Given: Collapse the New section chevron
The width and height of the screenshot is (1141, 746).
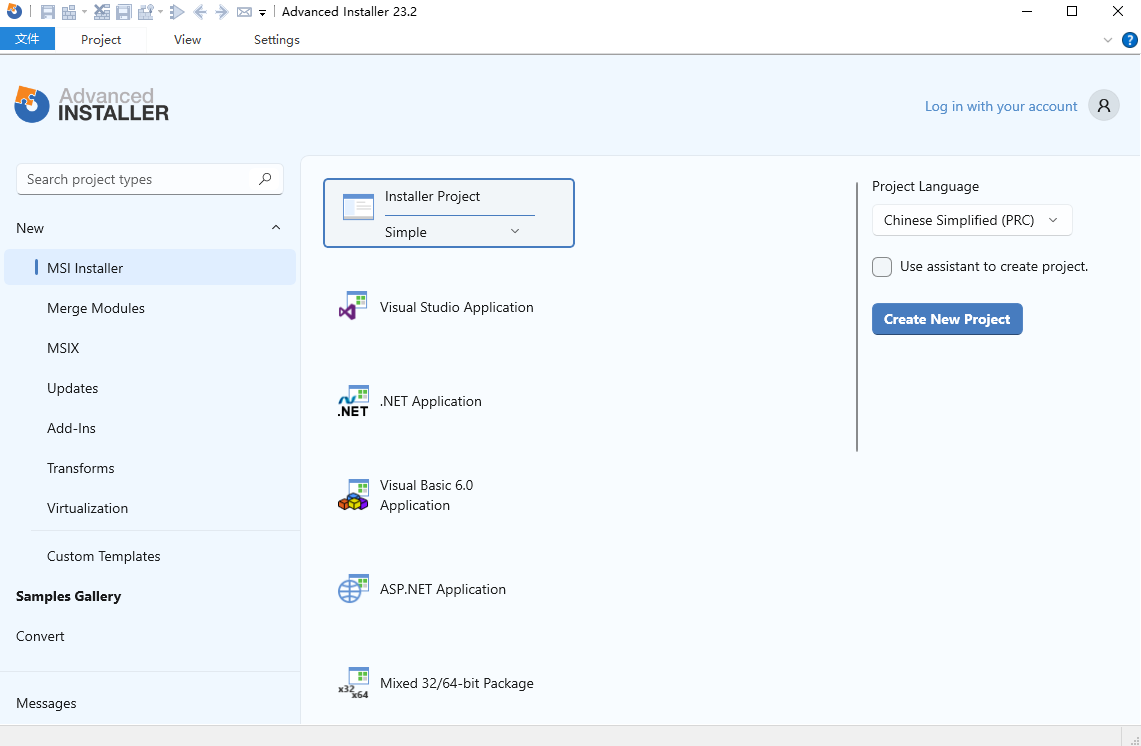Looking at the screenshot, I should [x=276, y=228].
